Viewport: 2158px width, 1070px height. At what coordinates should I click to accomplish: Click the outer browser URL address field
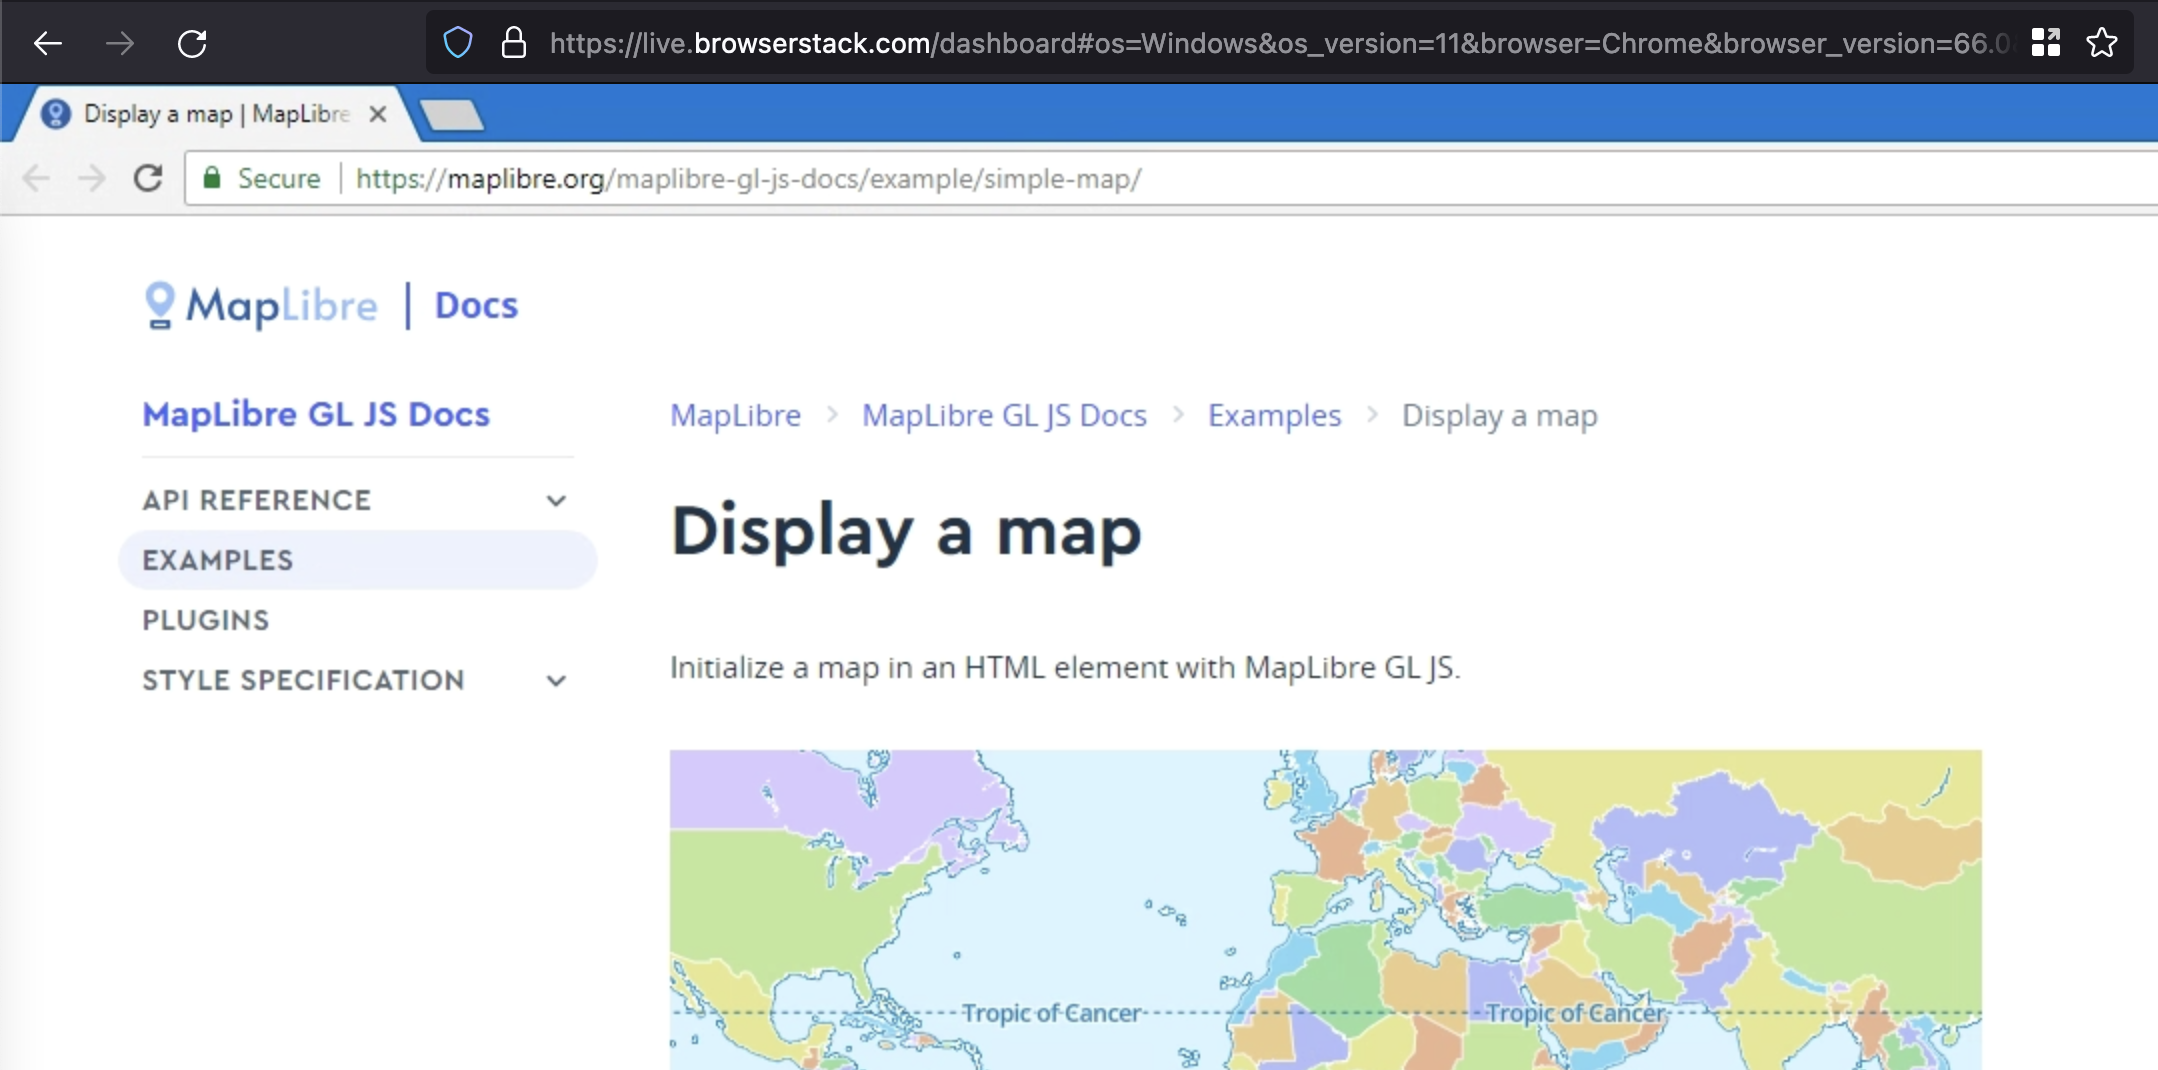[1278, 43]
